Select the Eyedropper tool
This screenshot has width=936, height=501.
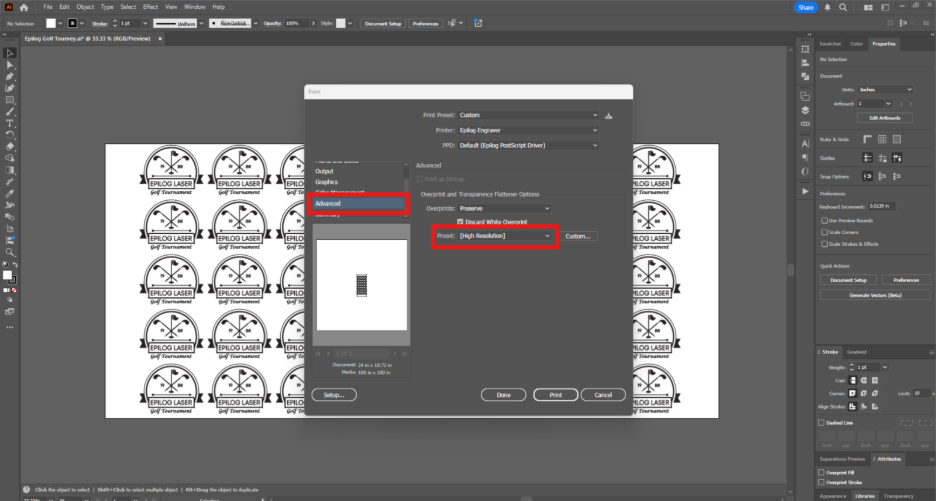coord(10,193)
